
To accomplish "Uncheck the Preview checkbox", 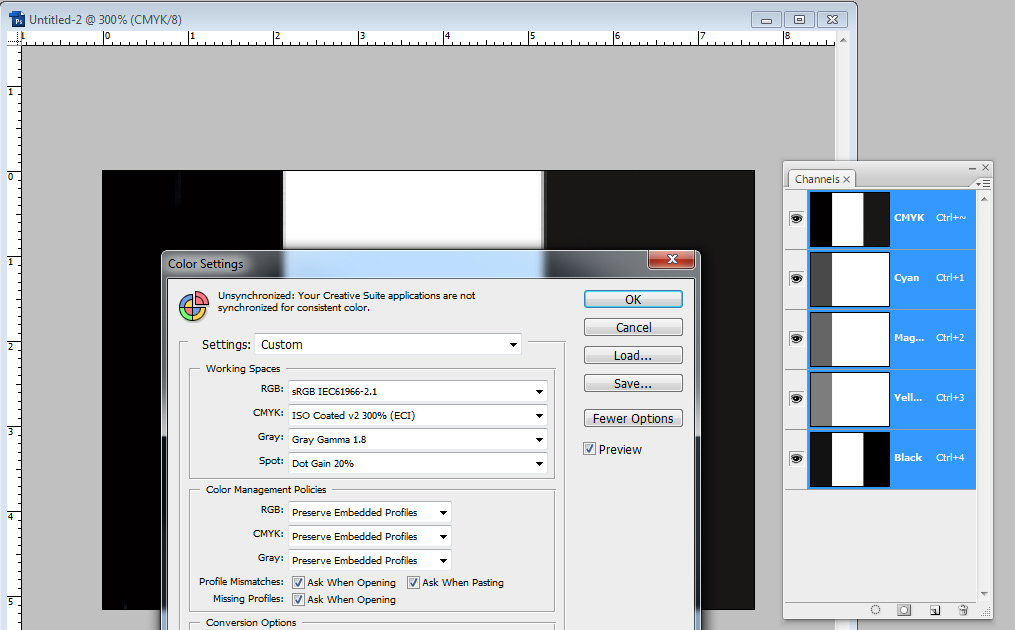I will click(x=590, y=449).
